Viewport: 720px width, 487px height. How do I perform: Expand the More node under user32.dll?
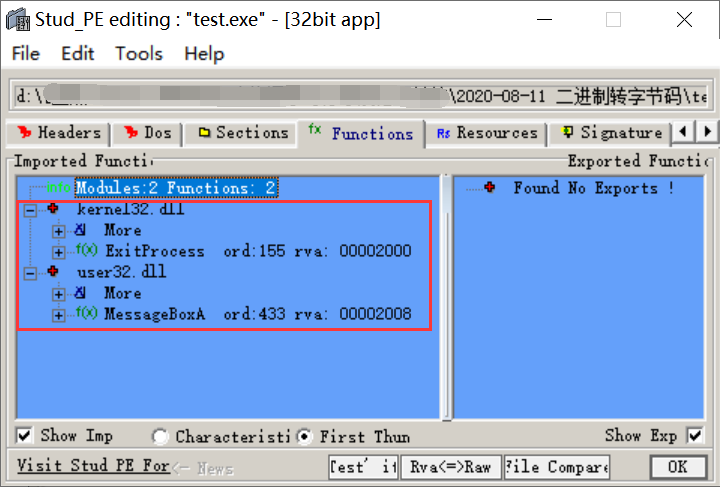58,294
